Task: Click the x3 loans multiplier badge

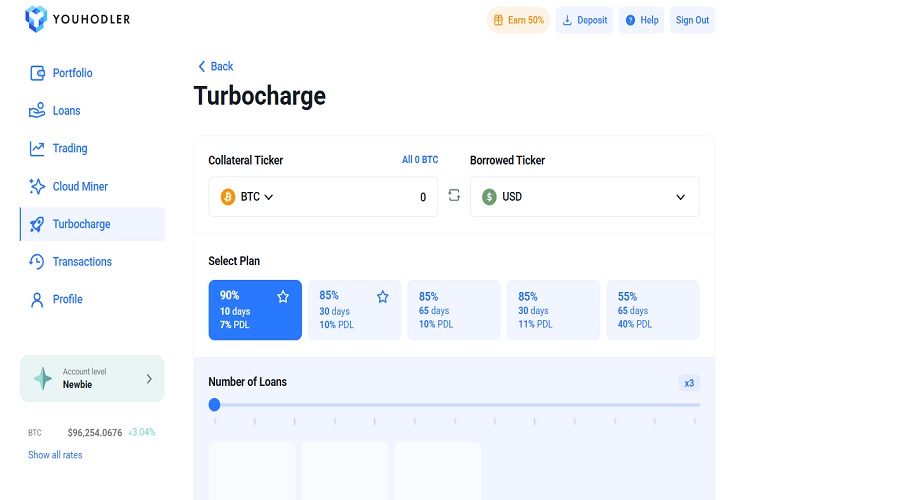Action: (689, 383)
